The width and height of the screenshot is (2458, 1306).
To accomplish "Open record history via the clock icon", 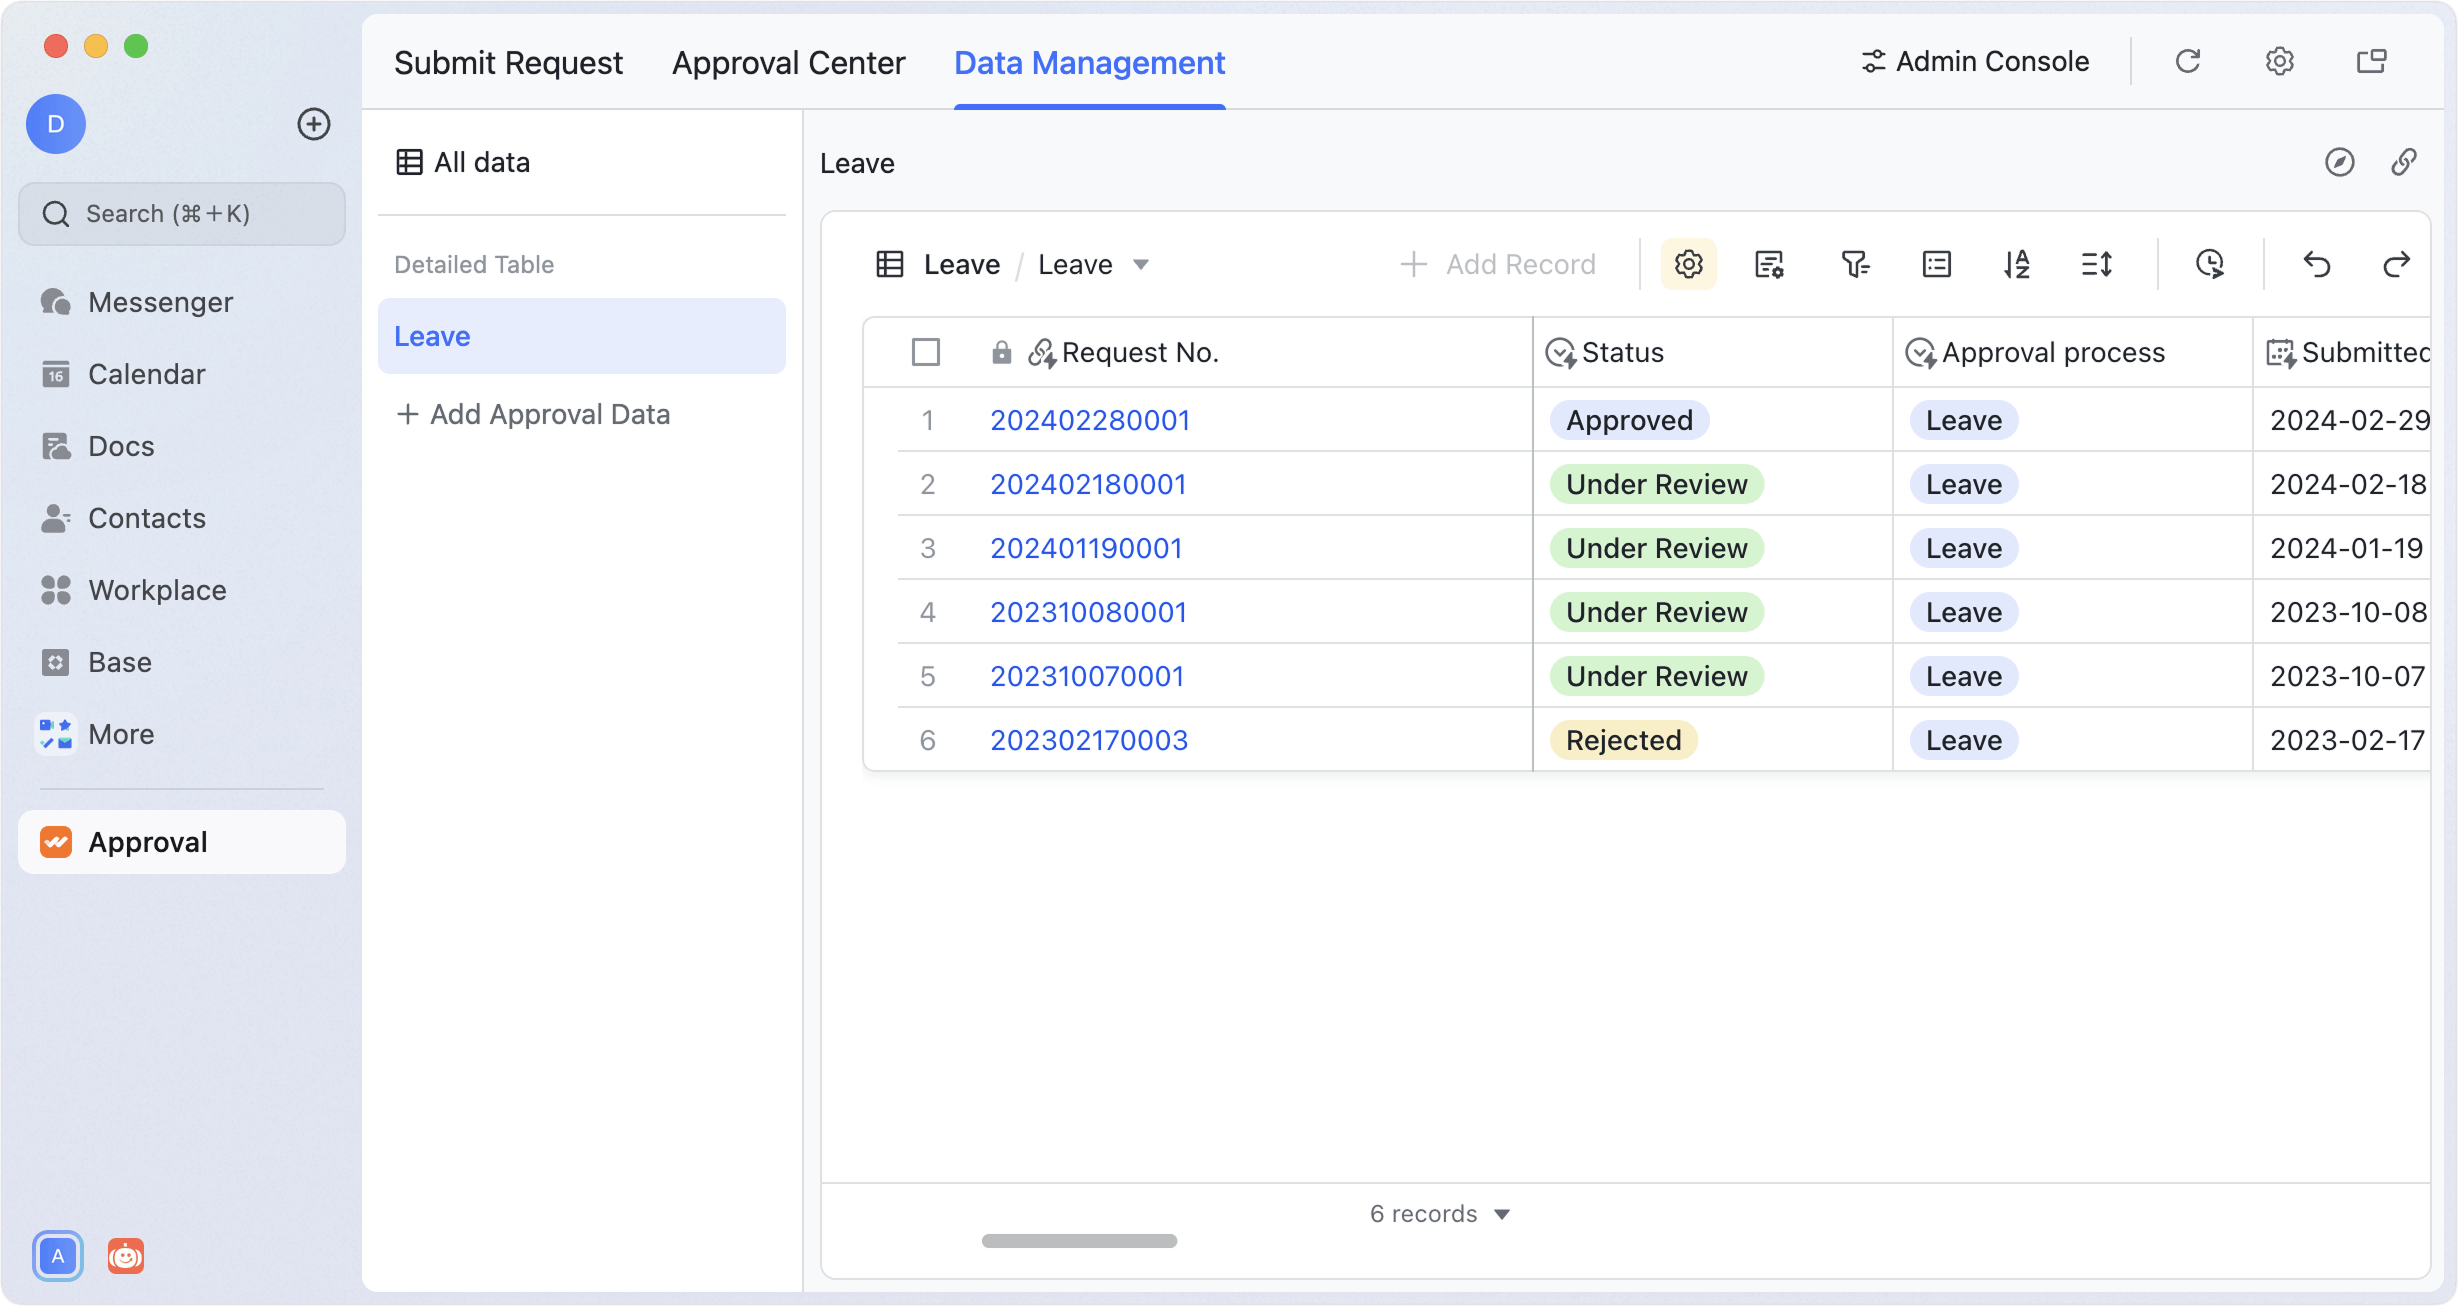I will [x=2211, y=264].
